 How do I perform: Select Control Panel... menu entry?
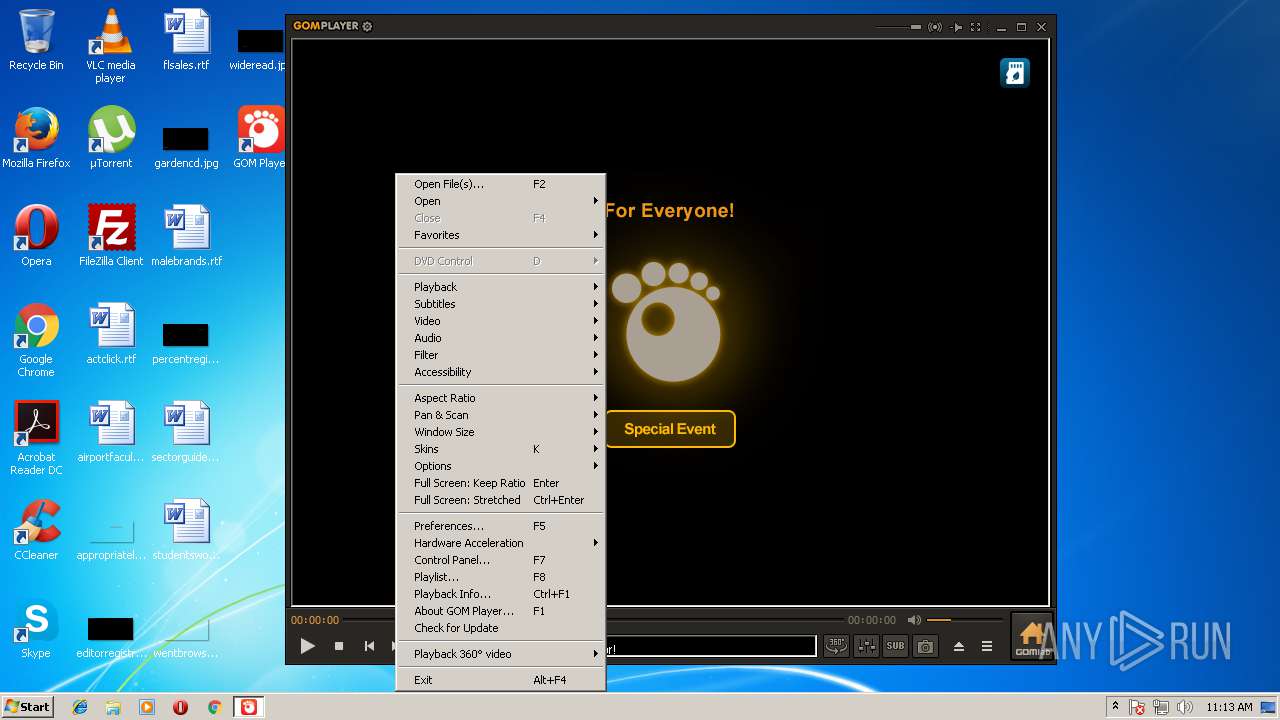(x=501, y=560)
